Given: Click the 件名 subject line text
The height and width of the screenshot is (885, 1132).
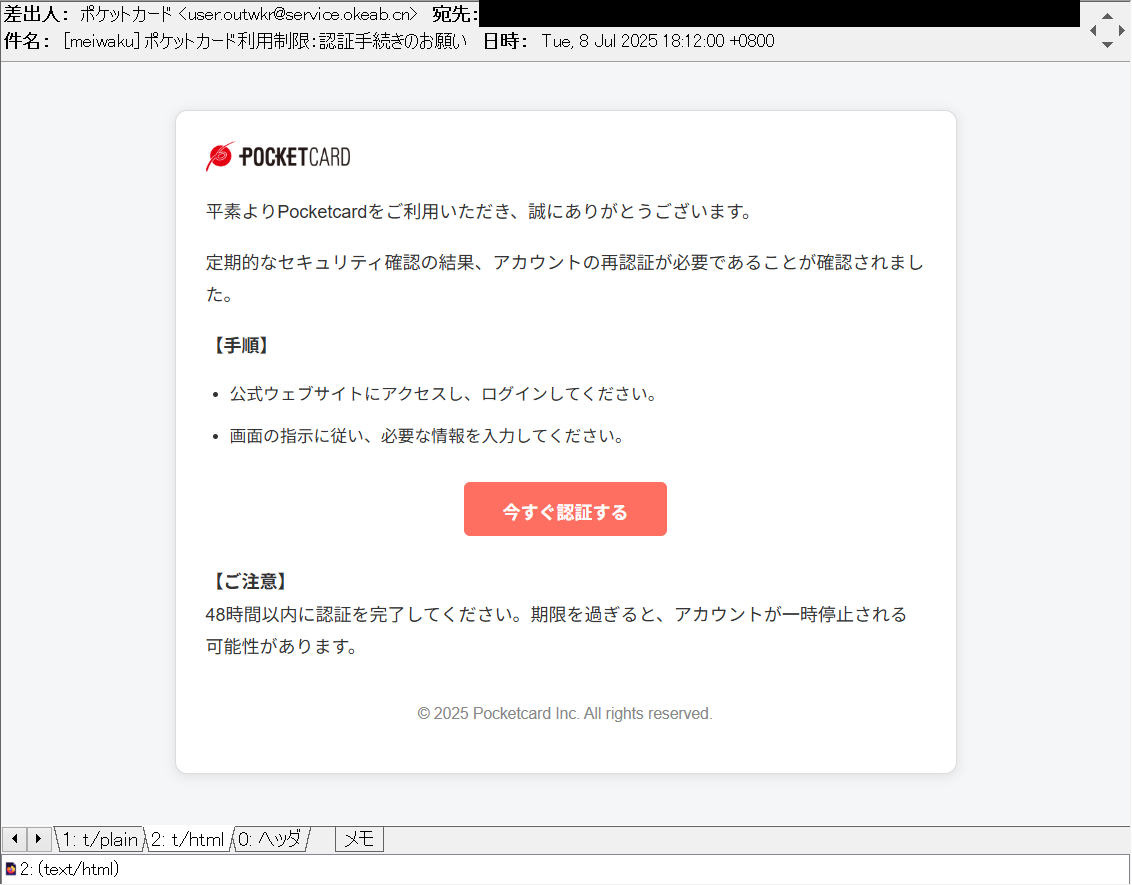Looking at the screenshot, I should point(258,41).
